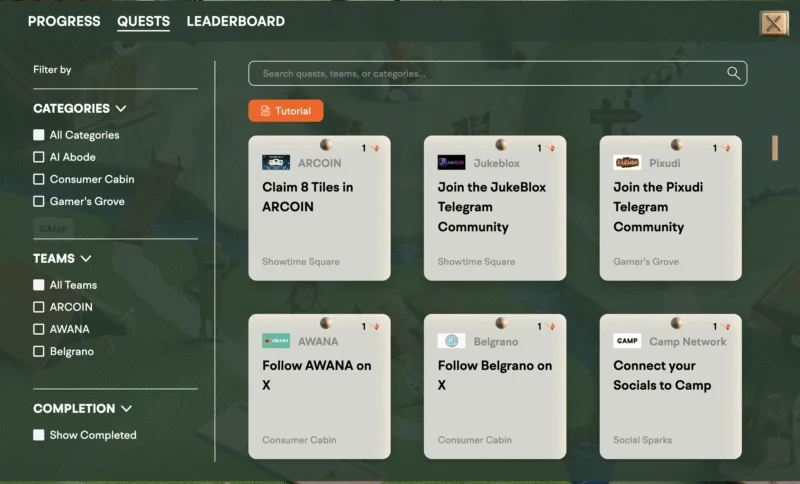This screenshot has height=484, width=800.
Task: Open the Follow AWANA on X quest
Action: click(x=319, y=387)
